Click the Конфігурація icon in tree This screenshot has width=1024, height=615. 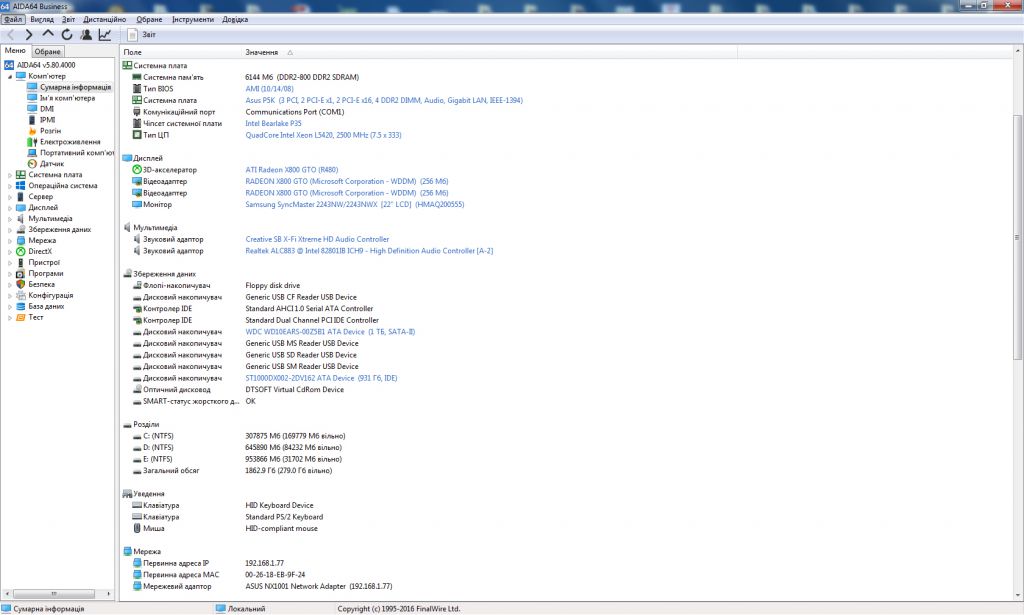click(x=20, y=296)
